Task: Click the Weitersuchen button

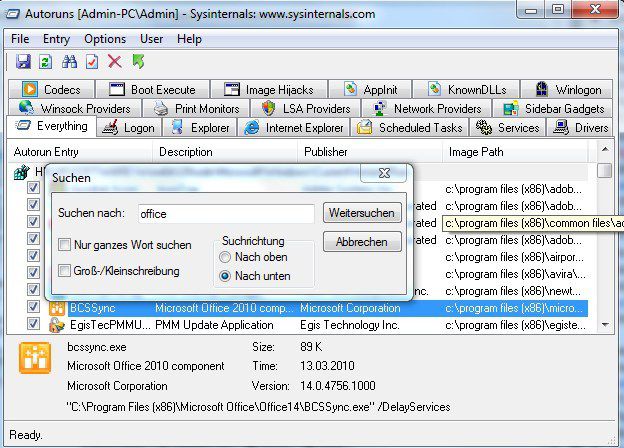Action: click(362, 213)
